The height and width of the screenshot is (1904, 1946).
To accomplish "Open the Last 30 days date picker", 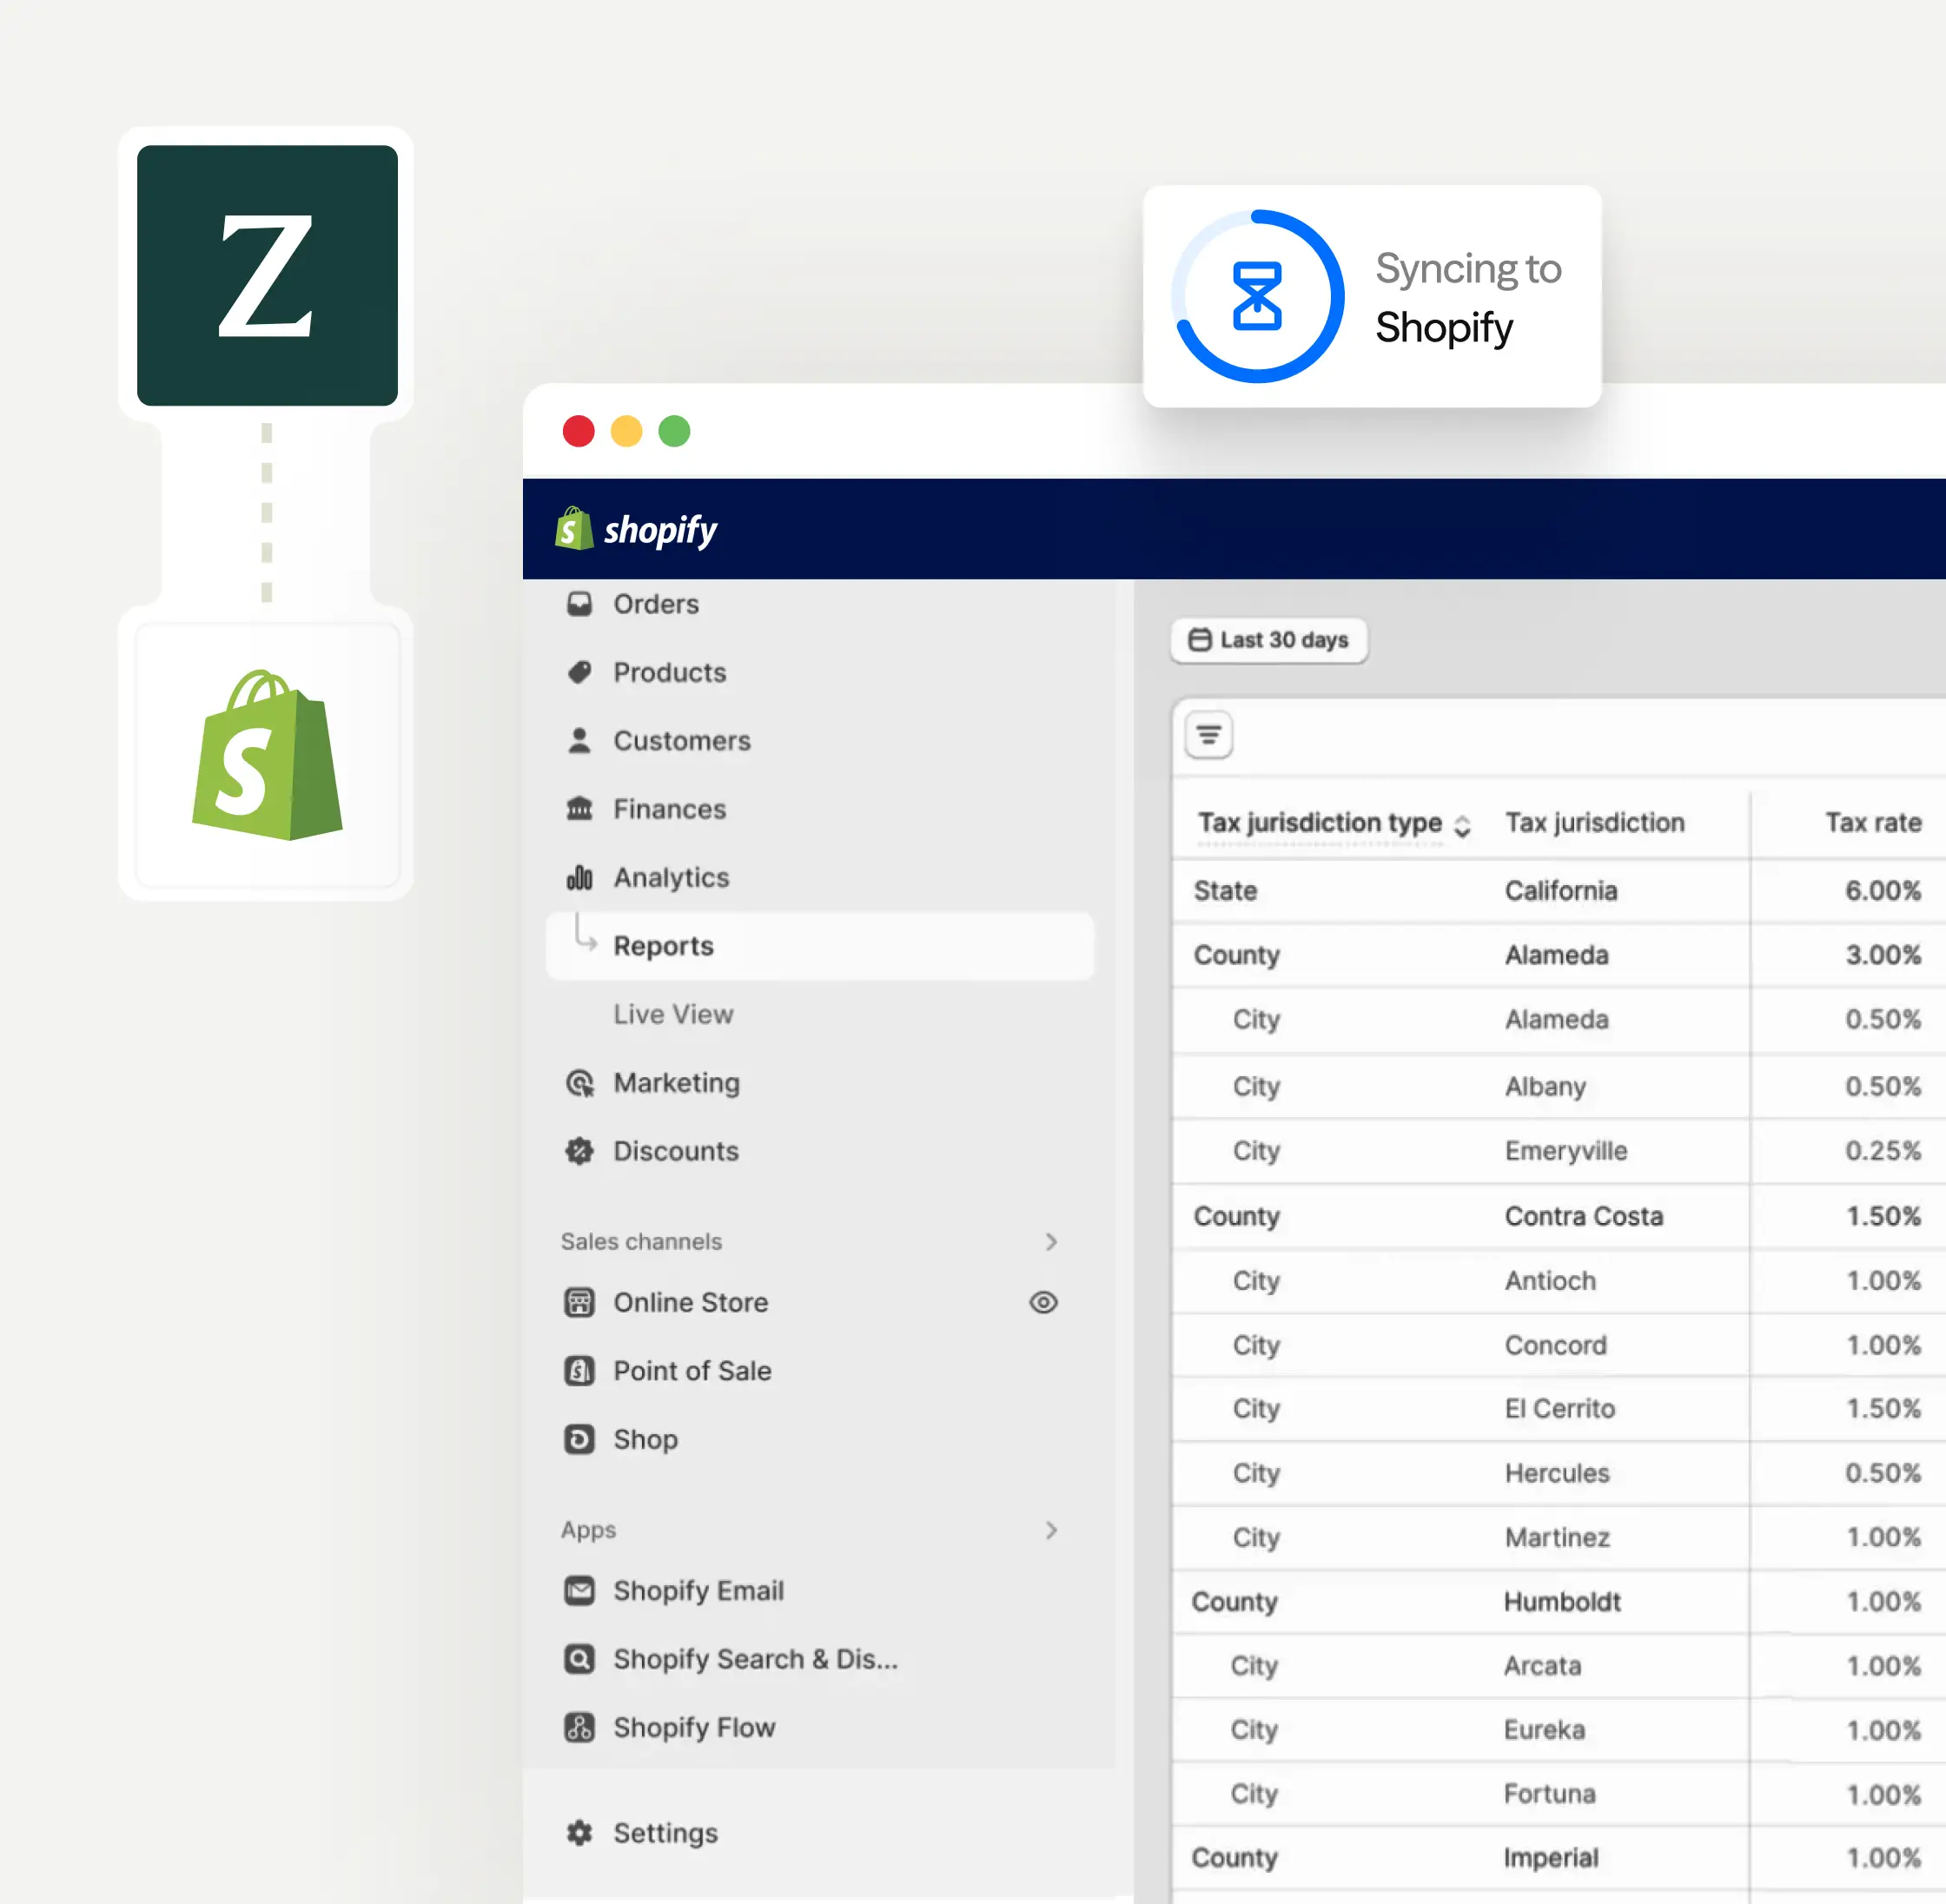I will point(1268,640).
